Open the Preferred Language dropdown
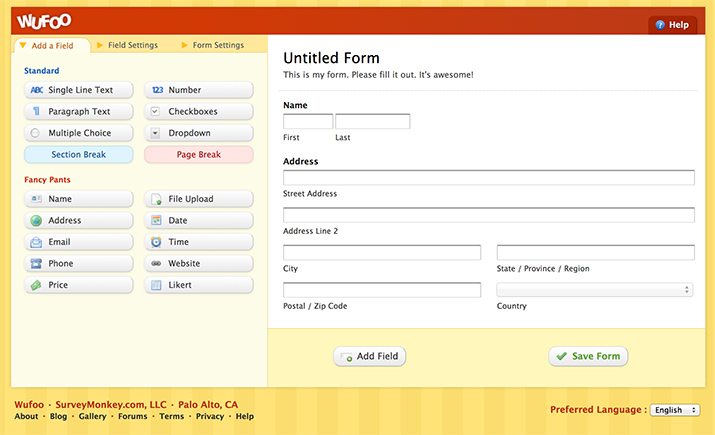The image size is (715, 435). (675, 410)
